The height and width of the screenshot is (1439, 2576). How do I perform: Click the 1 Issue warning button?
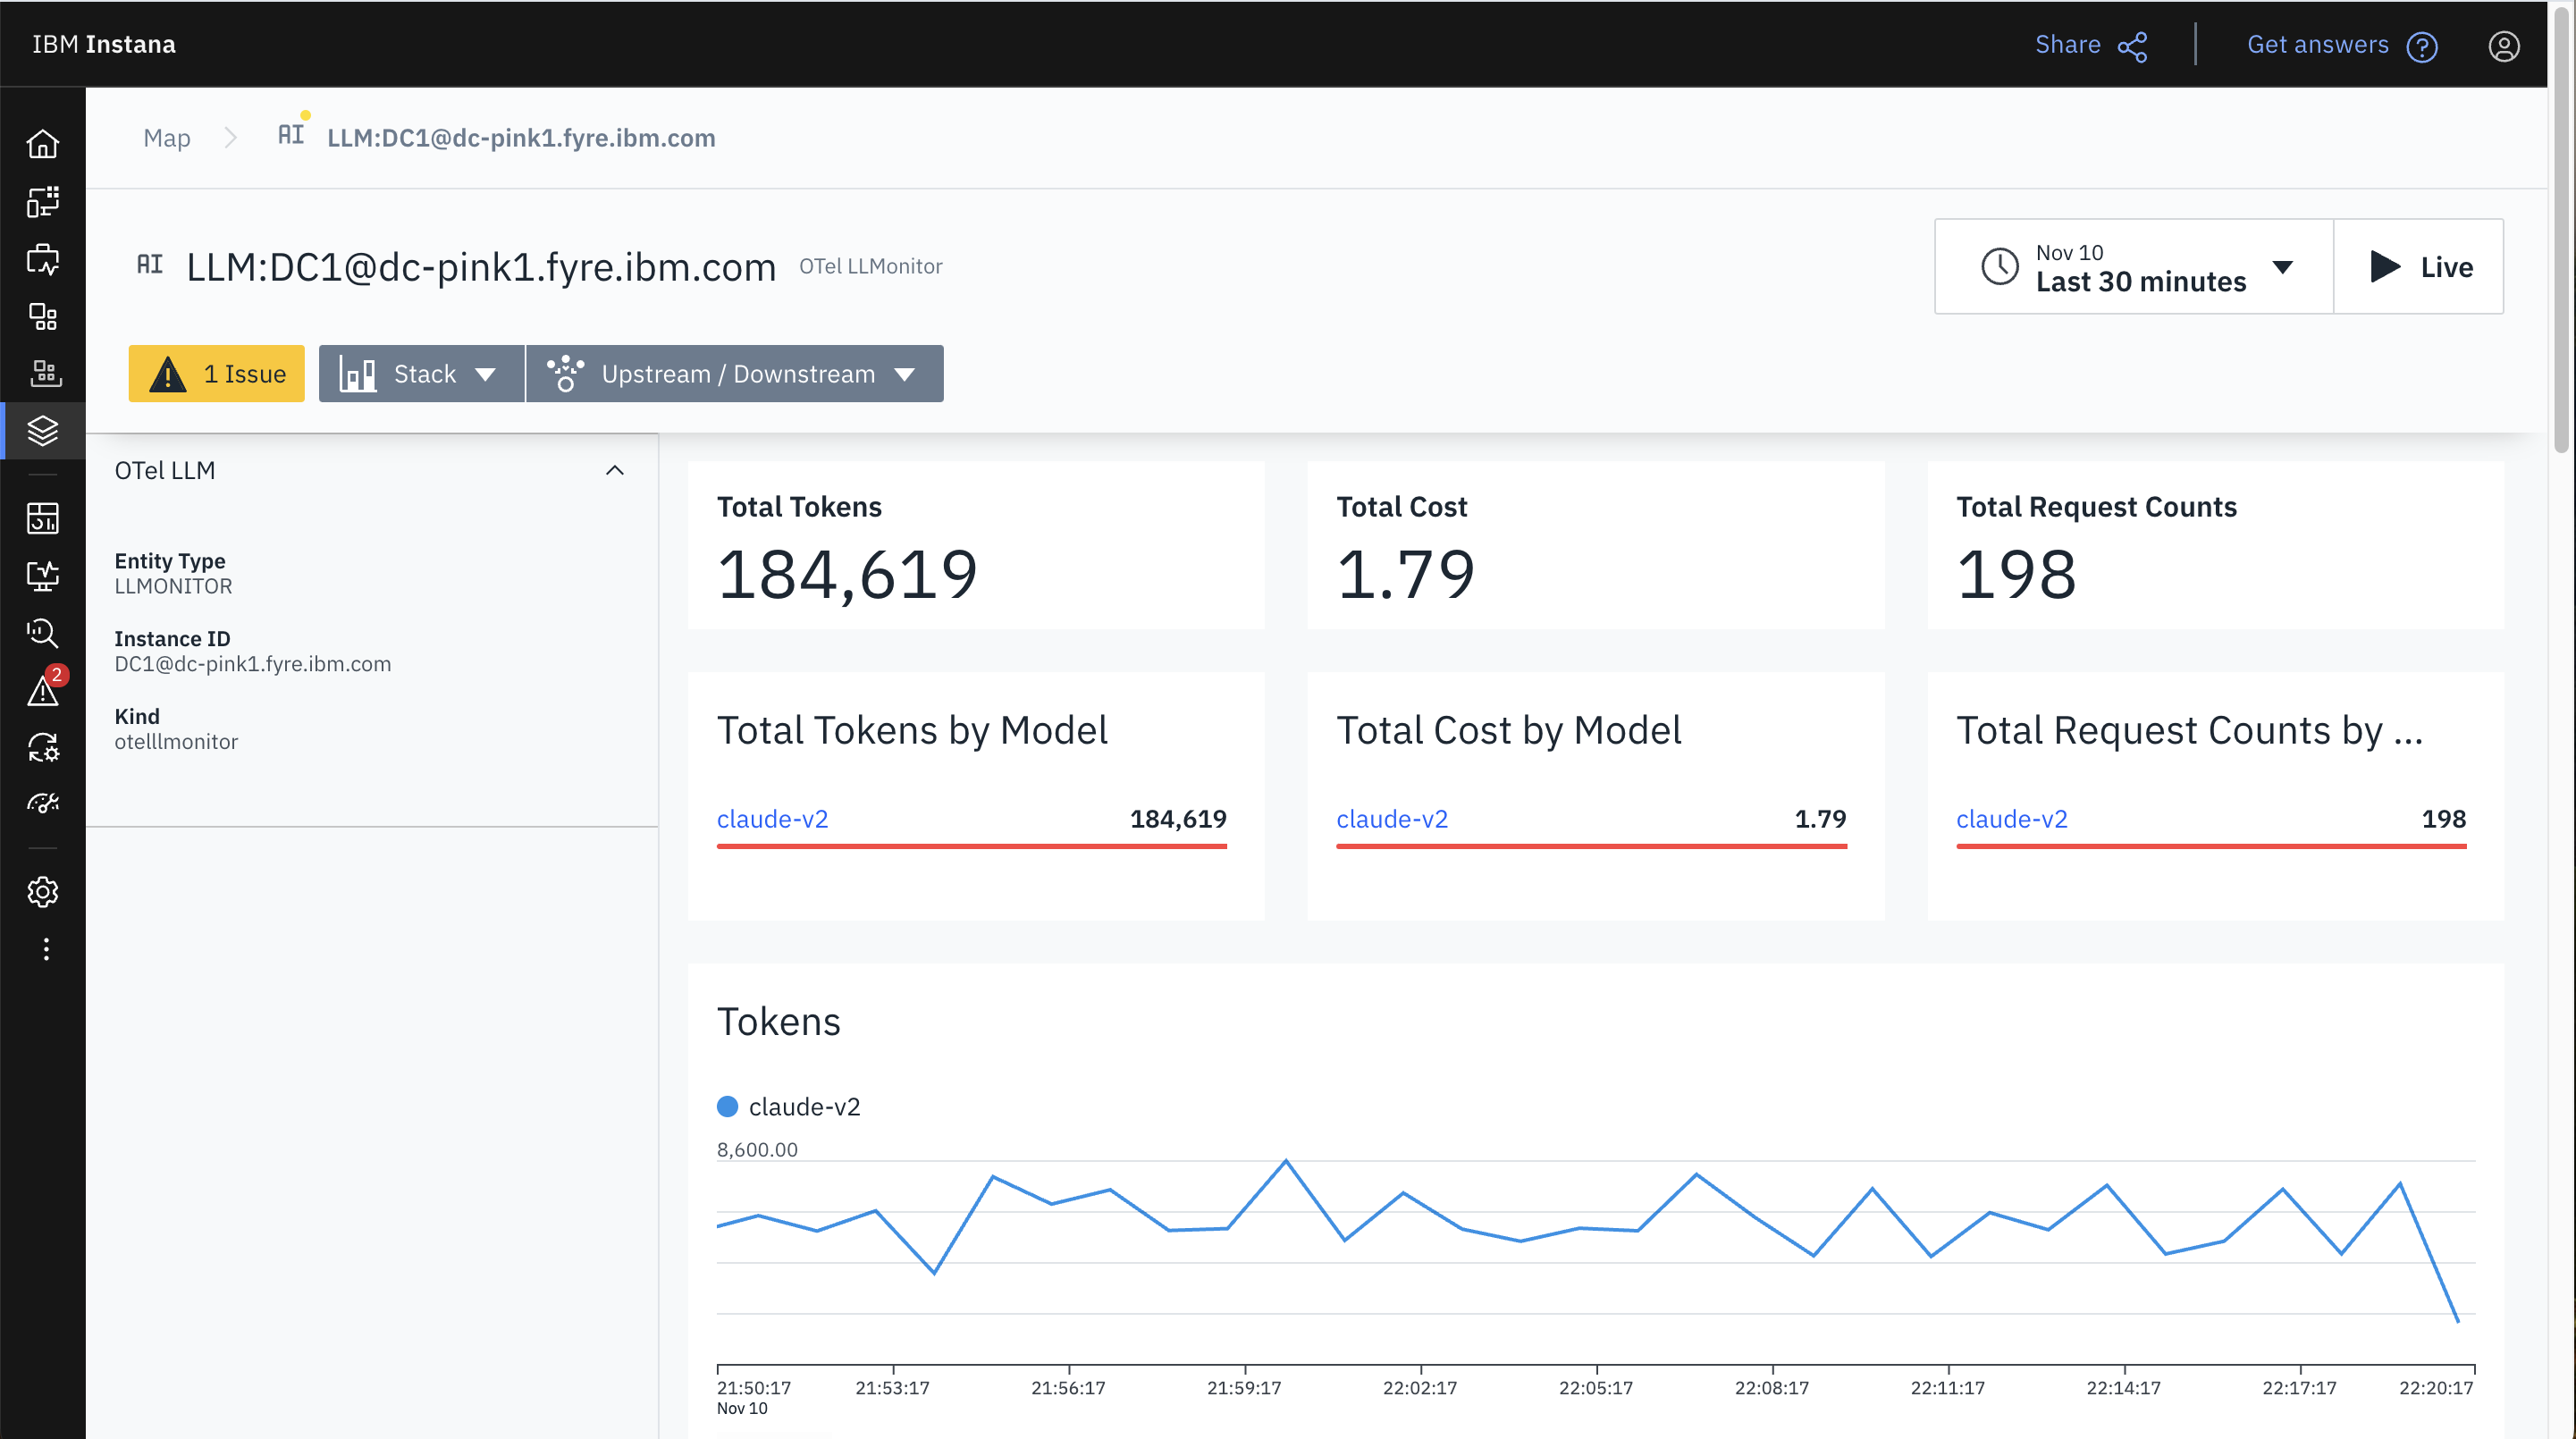click(216, 373)
